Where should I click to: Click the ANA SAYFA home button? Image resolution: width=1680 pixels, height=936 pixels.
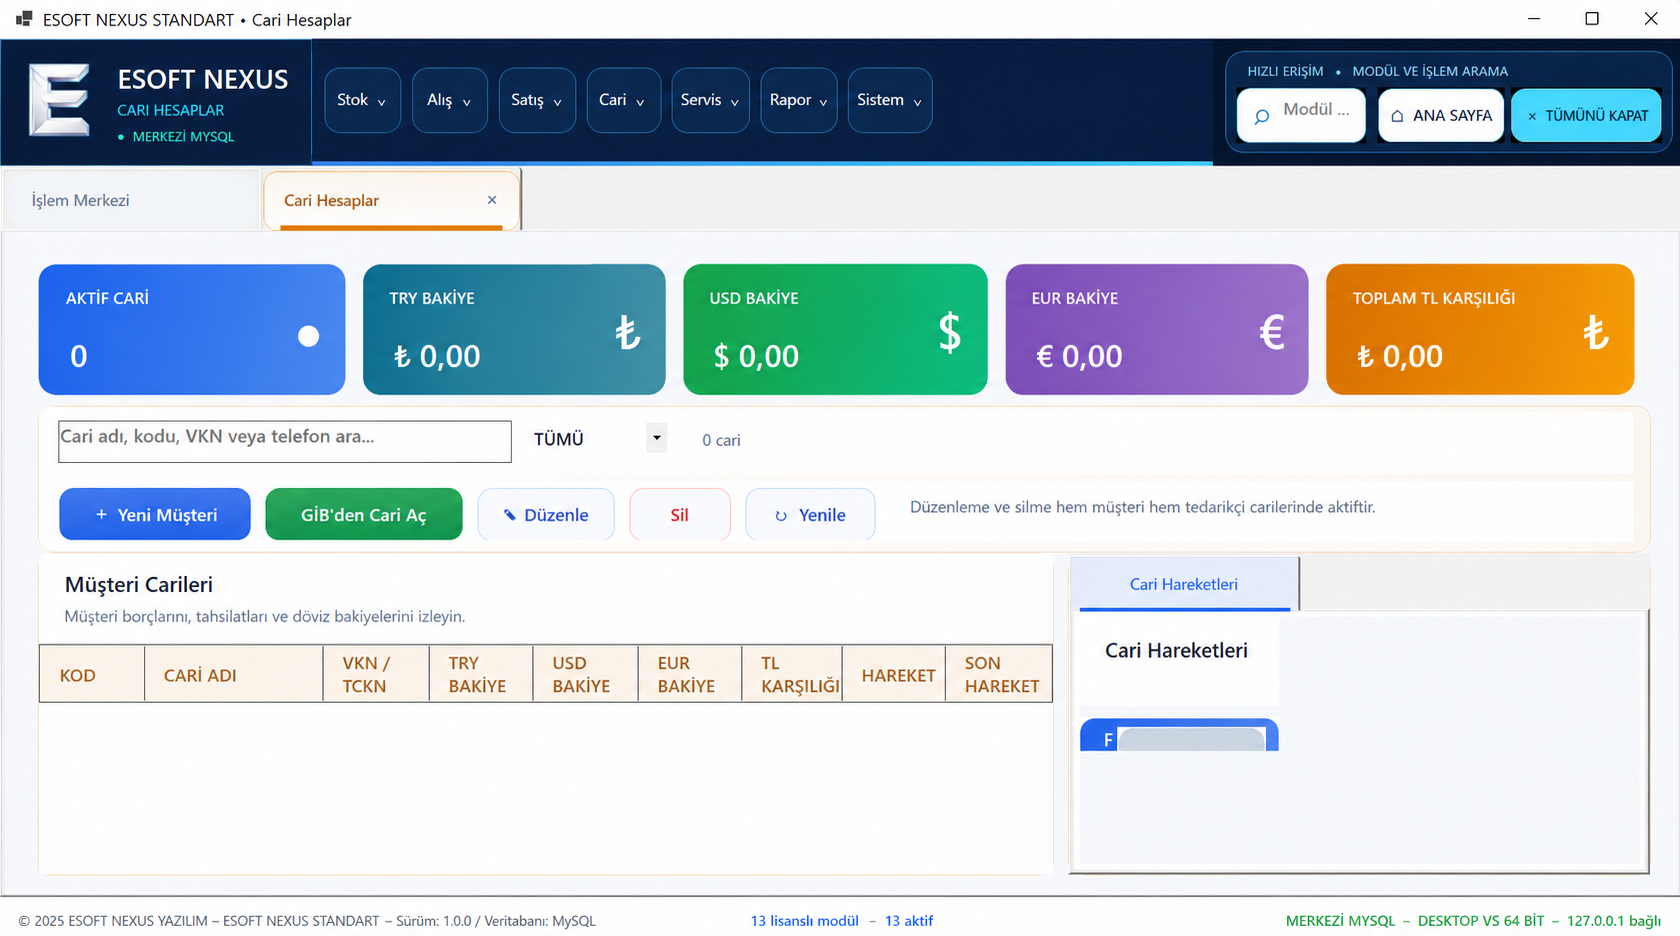pos(1441,116)
